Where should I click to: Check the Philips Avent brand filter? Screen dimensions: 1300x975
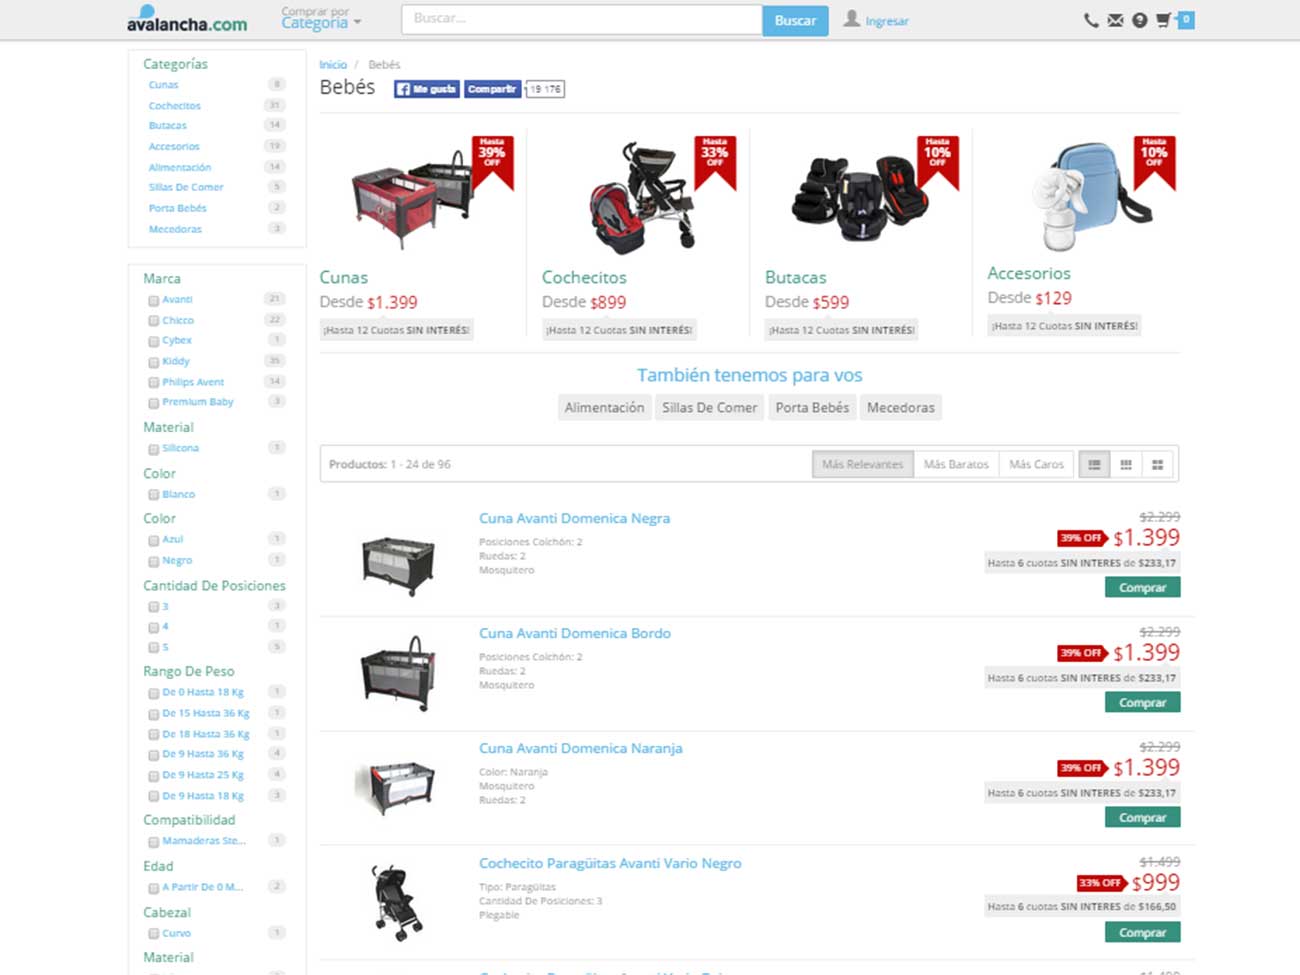tap(154, 383)
